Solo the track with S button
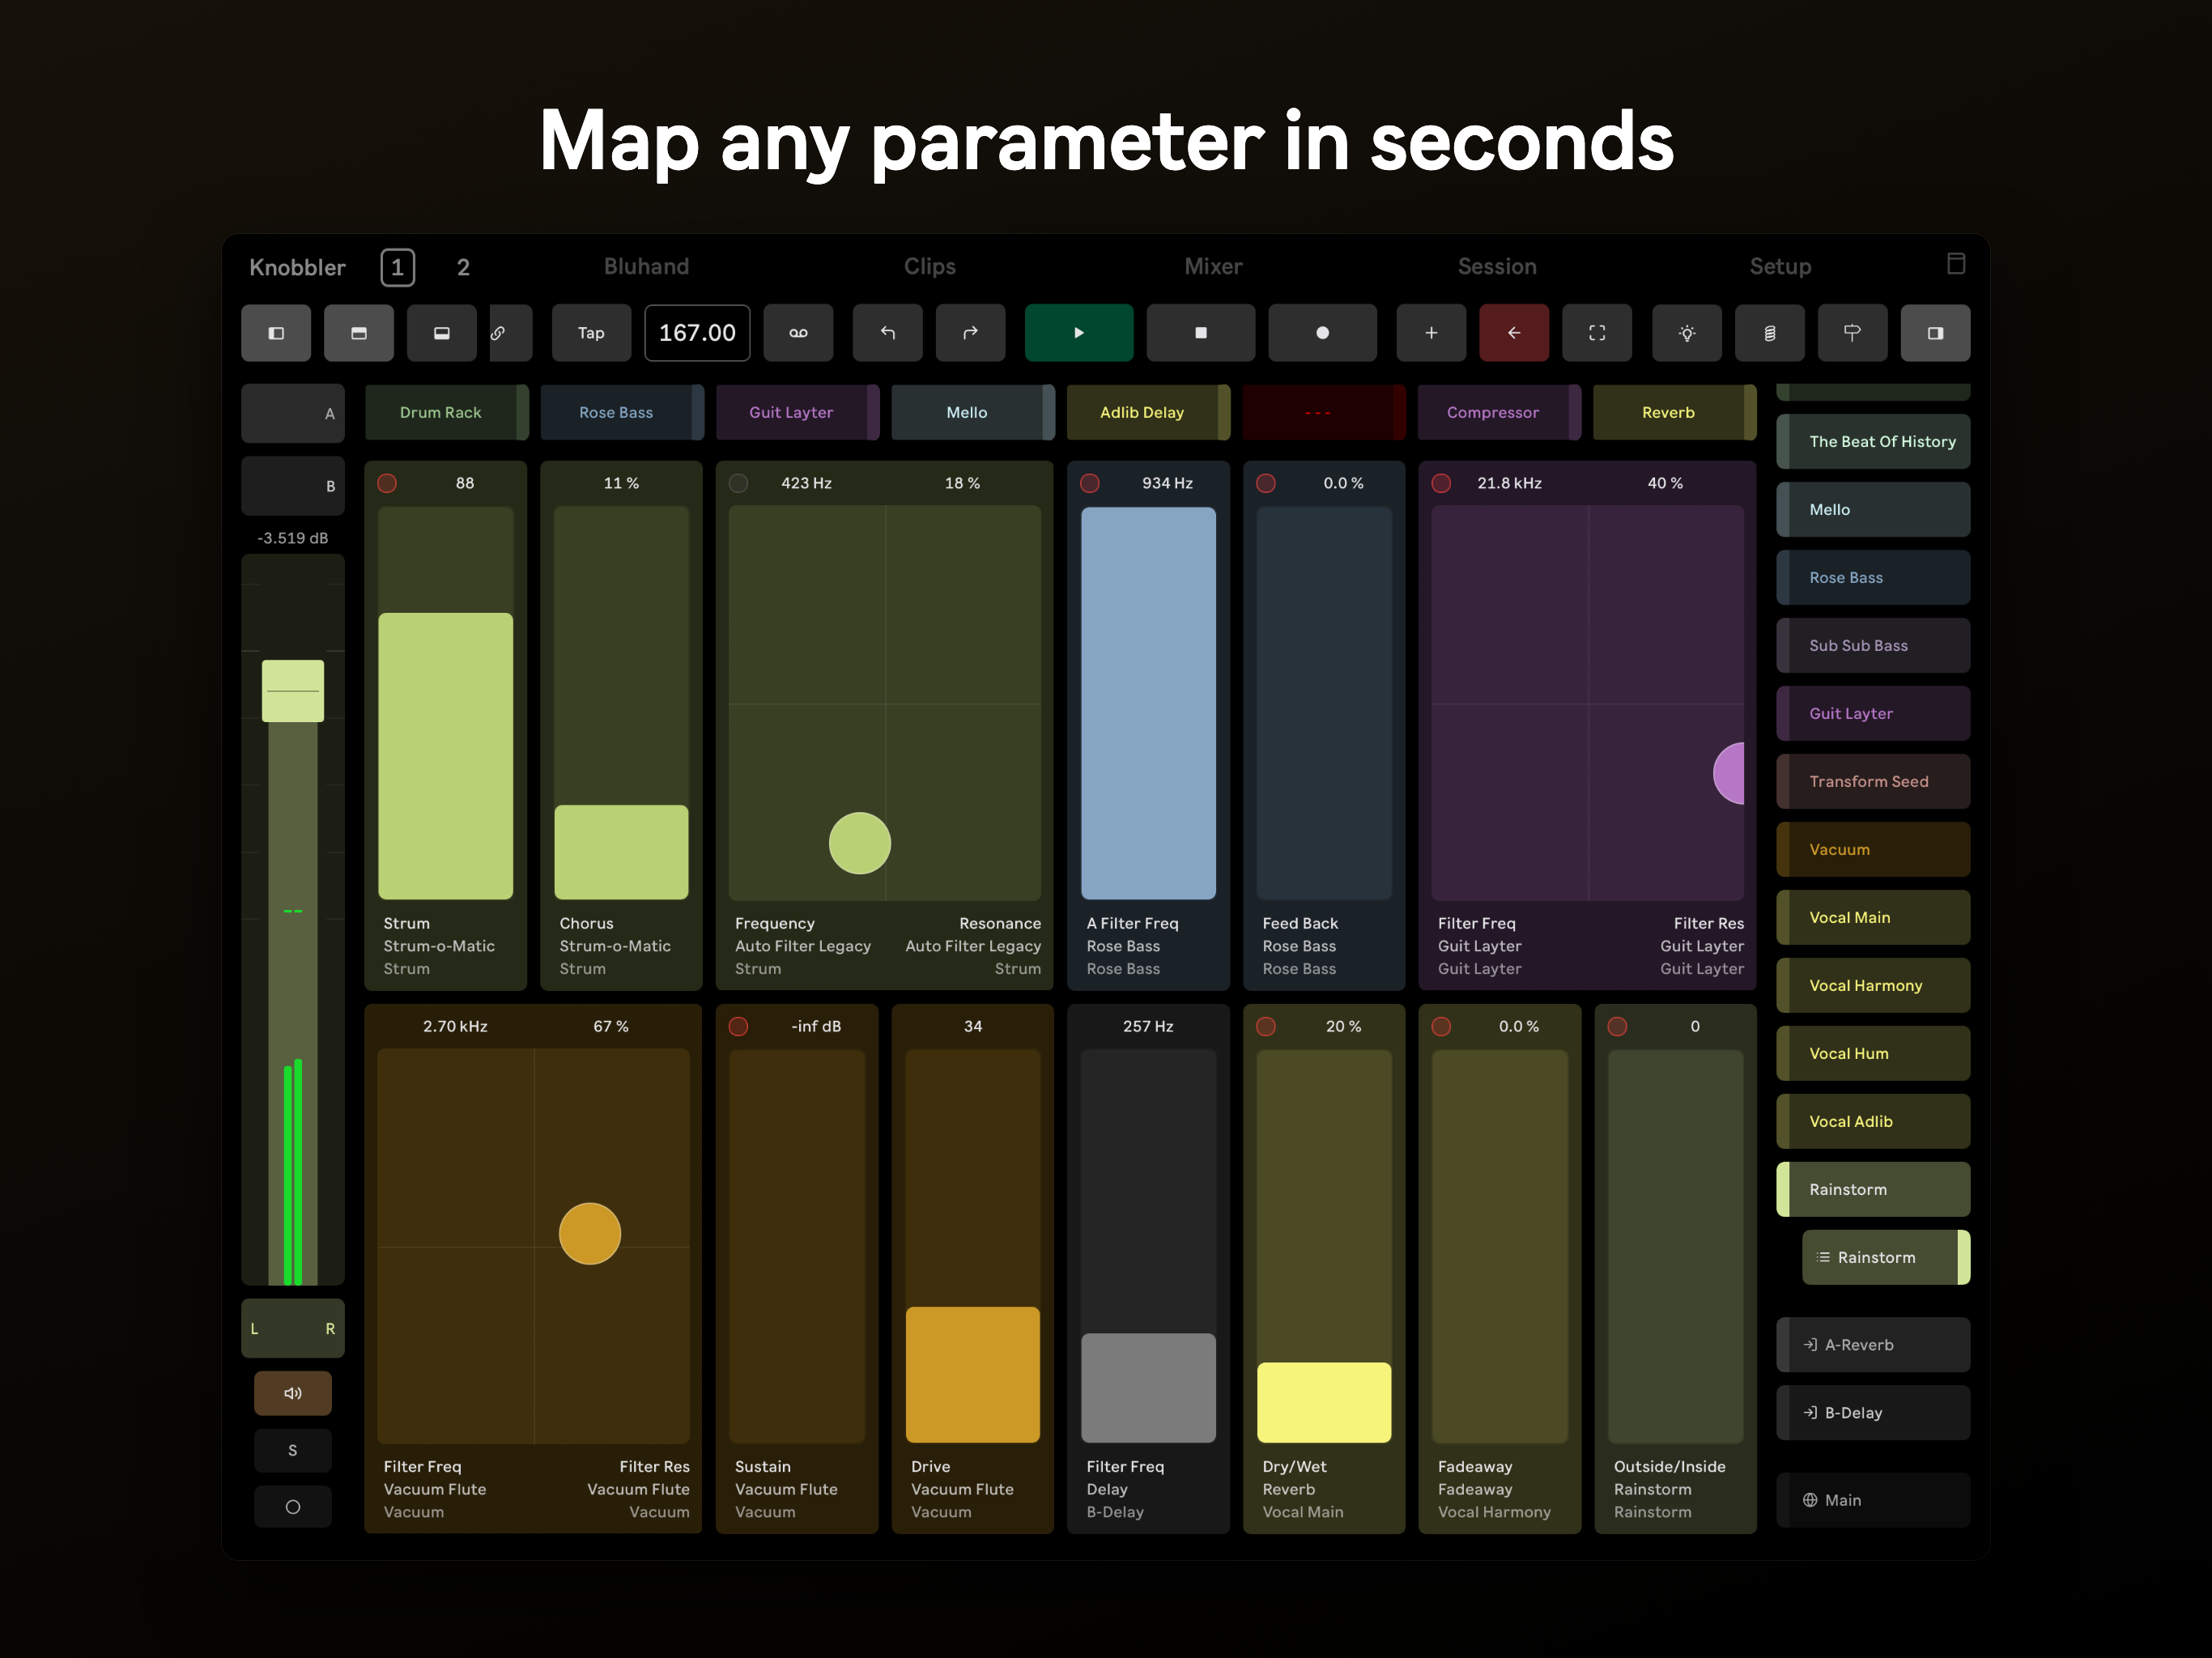The width and height of the screenshot is (2212, 1658). pyautogui.click(x=293, y=1450)
